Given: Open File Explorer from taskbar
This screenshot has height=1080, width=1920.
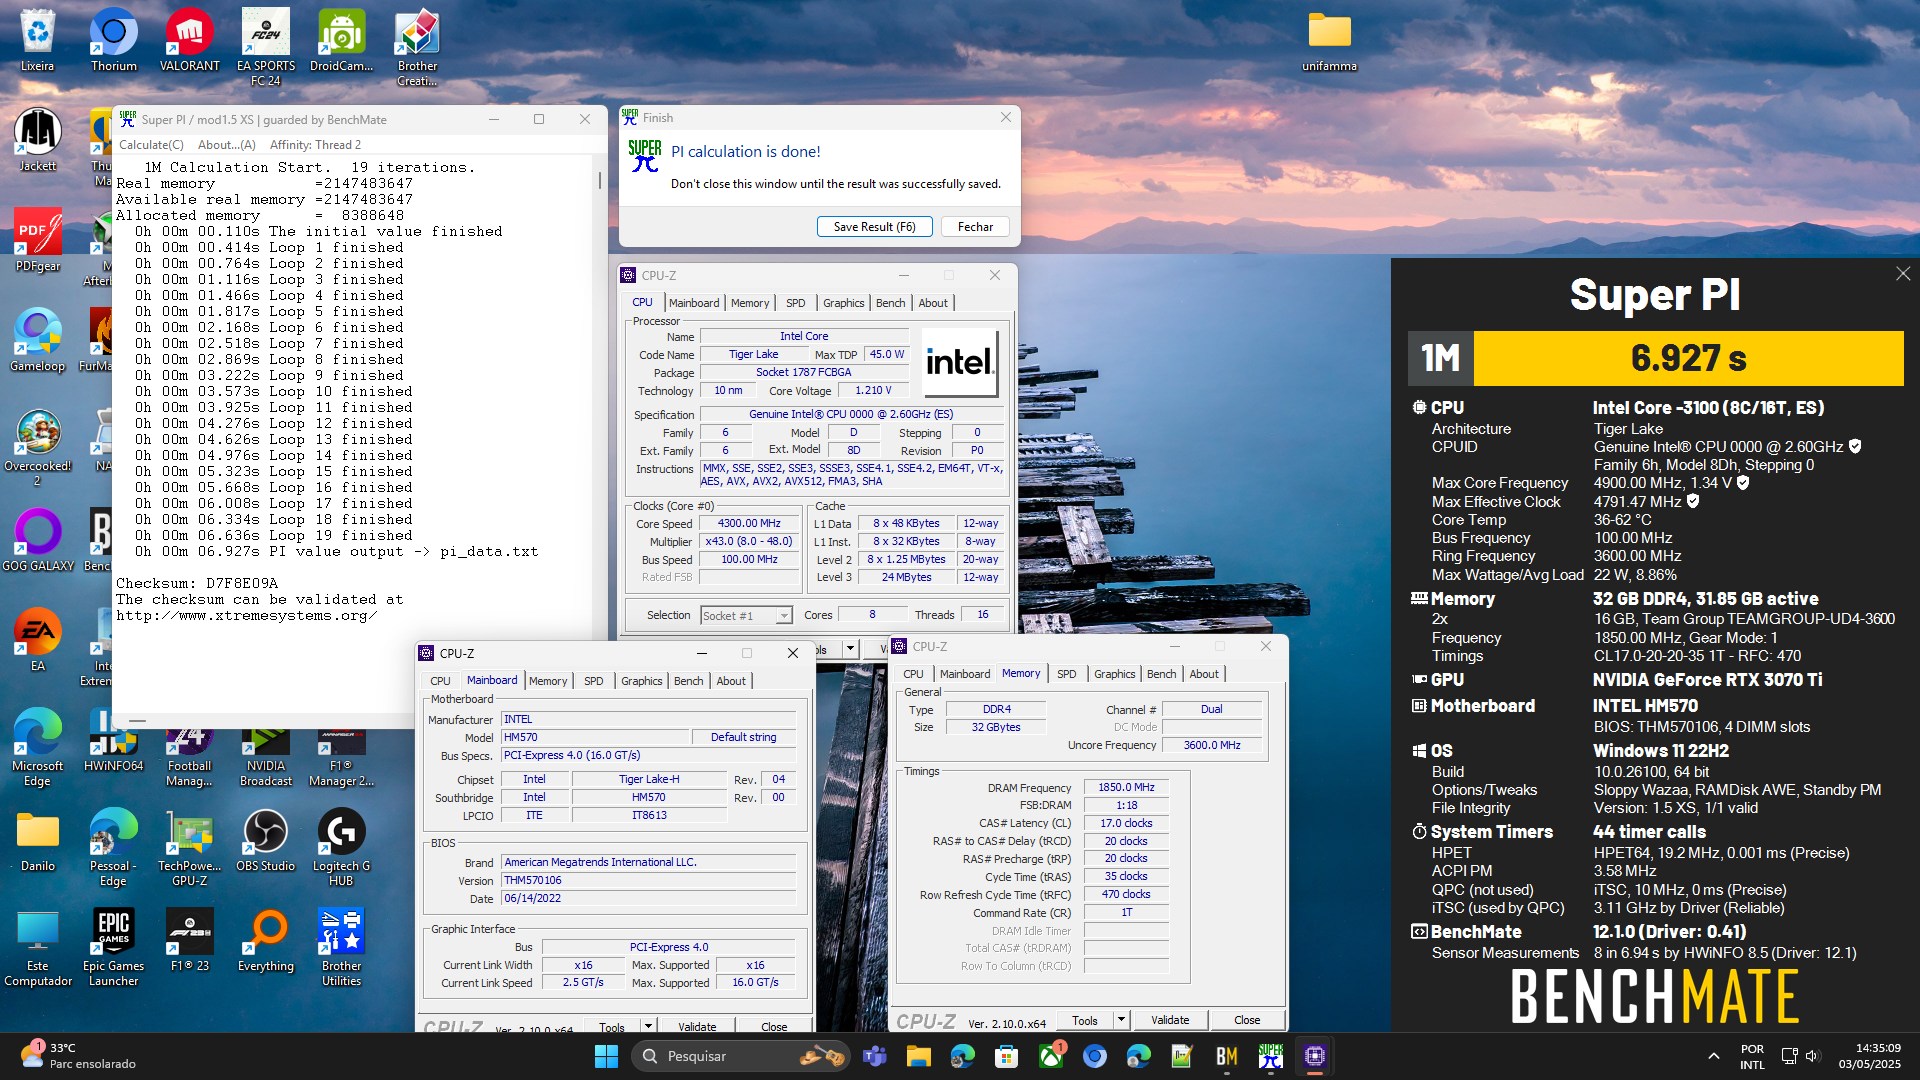Looking at the screenshot, I should (919, 1056).
